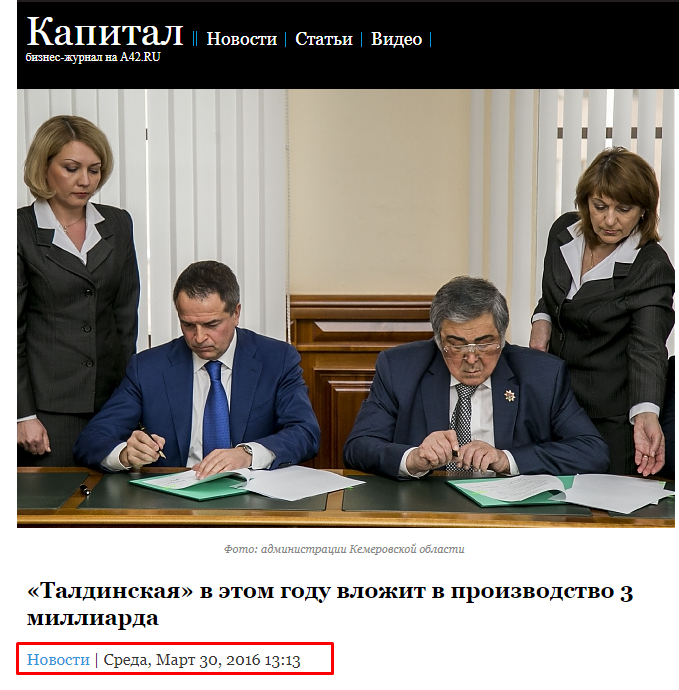Click the bright blue tie in the photo
Image resolution: width=679 pixels, height=690 pixels.
[217, 407]
